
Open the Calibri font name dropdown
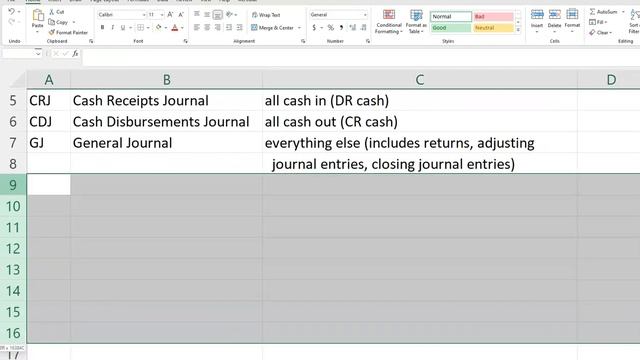tap(144, 15)
